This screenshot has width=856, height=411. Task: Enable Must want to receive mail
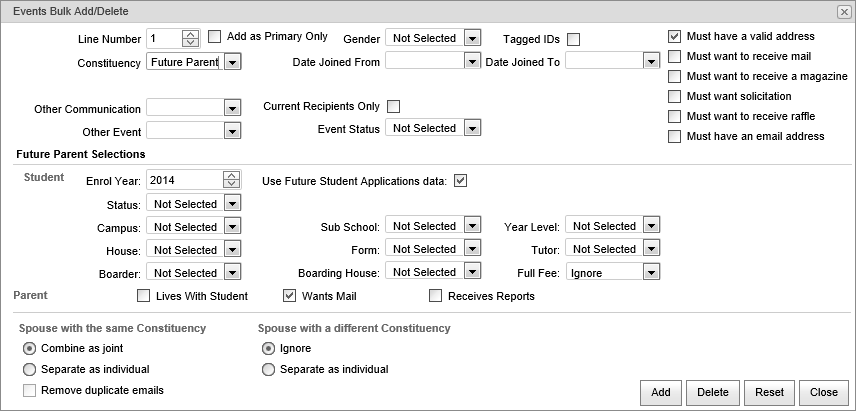tap(675, 56)
